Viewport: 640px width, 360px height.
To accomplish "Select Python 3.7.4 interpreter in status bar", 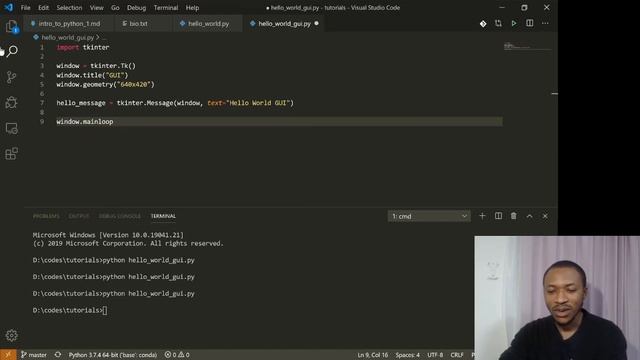I will pos(113,355).
